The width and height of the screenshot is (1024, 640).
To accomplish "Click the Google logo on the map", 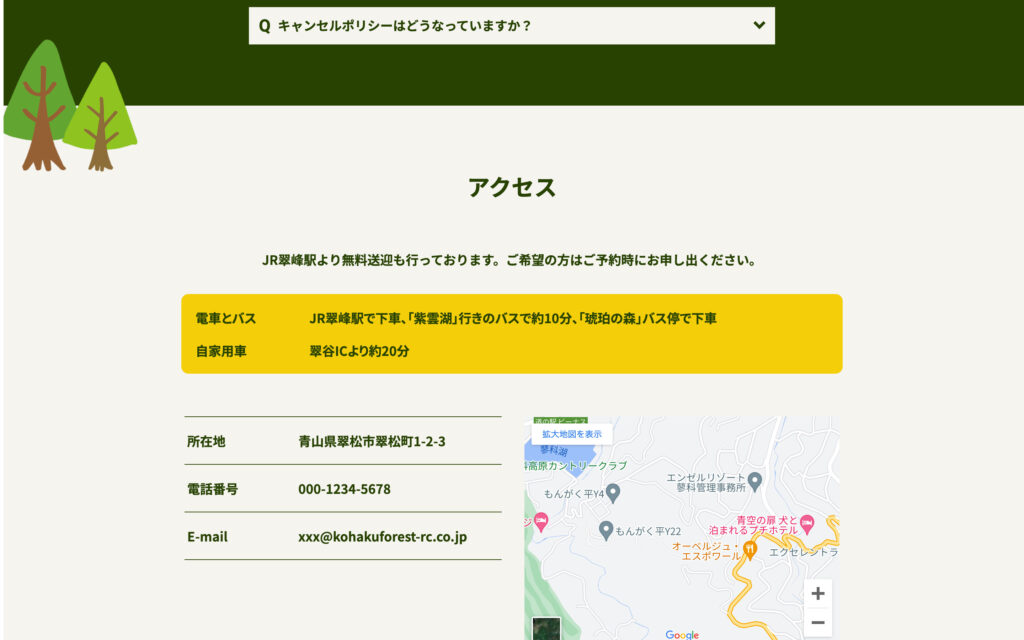I will click(682, 634).
